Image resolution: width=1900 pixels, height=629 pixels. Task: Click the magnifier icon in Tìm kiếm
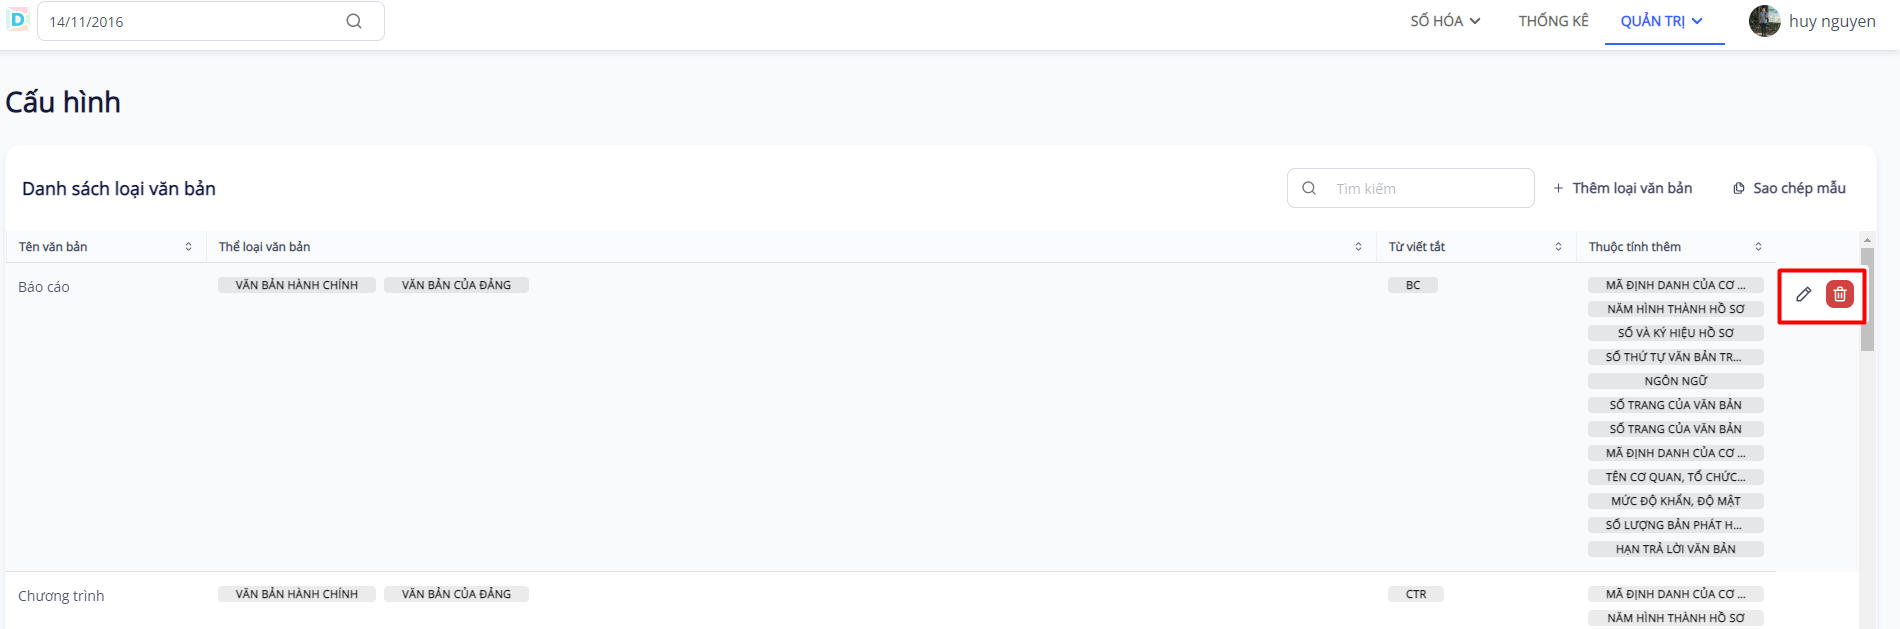(1309, 188)
